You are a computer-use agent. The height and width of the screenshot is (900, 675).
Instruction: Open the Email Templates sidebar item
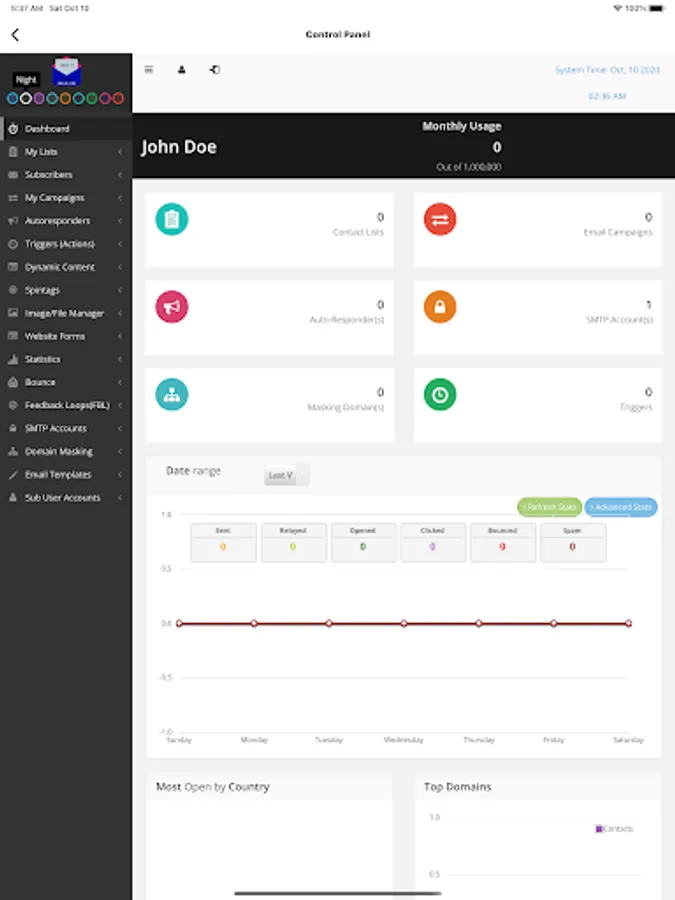tap(66, 475)
